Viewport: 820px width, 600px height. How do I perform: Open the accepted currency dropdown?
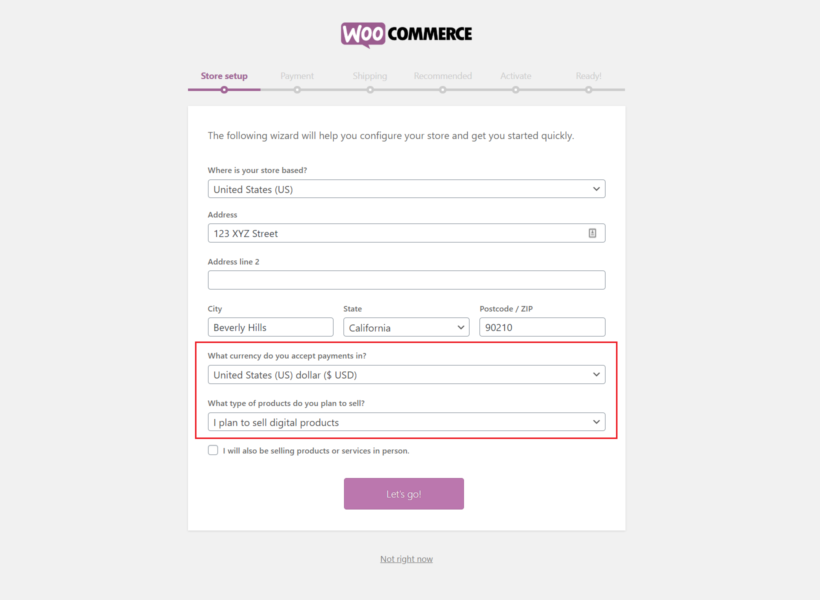pos(406,374)
